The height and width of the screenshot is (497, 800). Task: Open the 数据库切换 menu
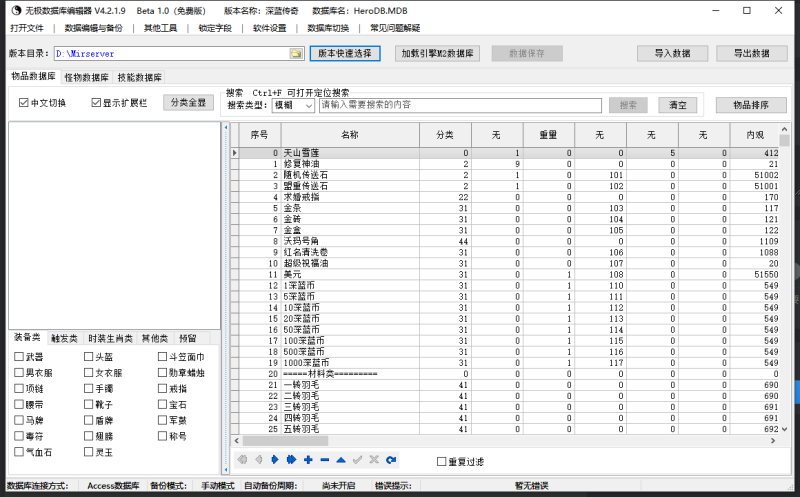pos(328,28)
